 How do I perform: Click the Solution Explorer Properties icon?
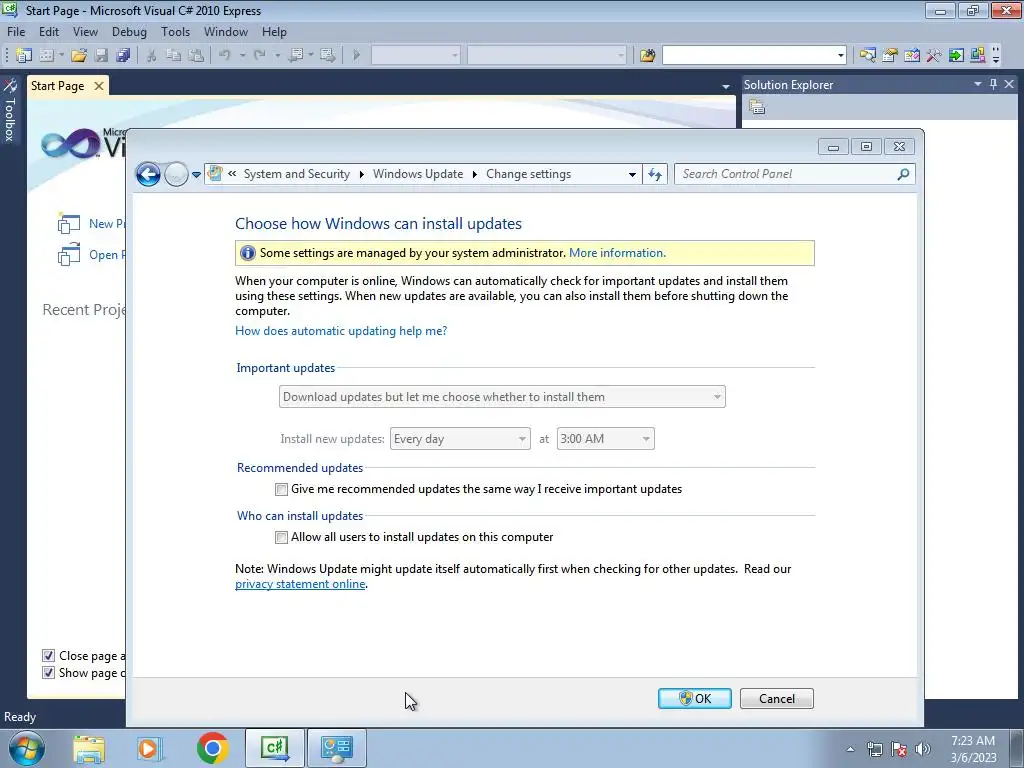click(757, 107)
